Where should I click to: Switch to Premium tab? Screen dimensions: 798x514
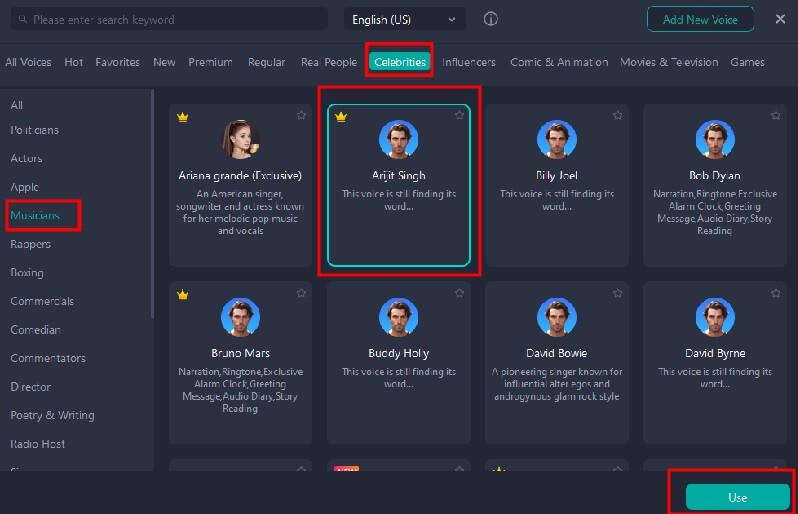(210, 62)
